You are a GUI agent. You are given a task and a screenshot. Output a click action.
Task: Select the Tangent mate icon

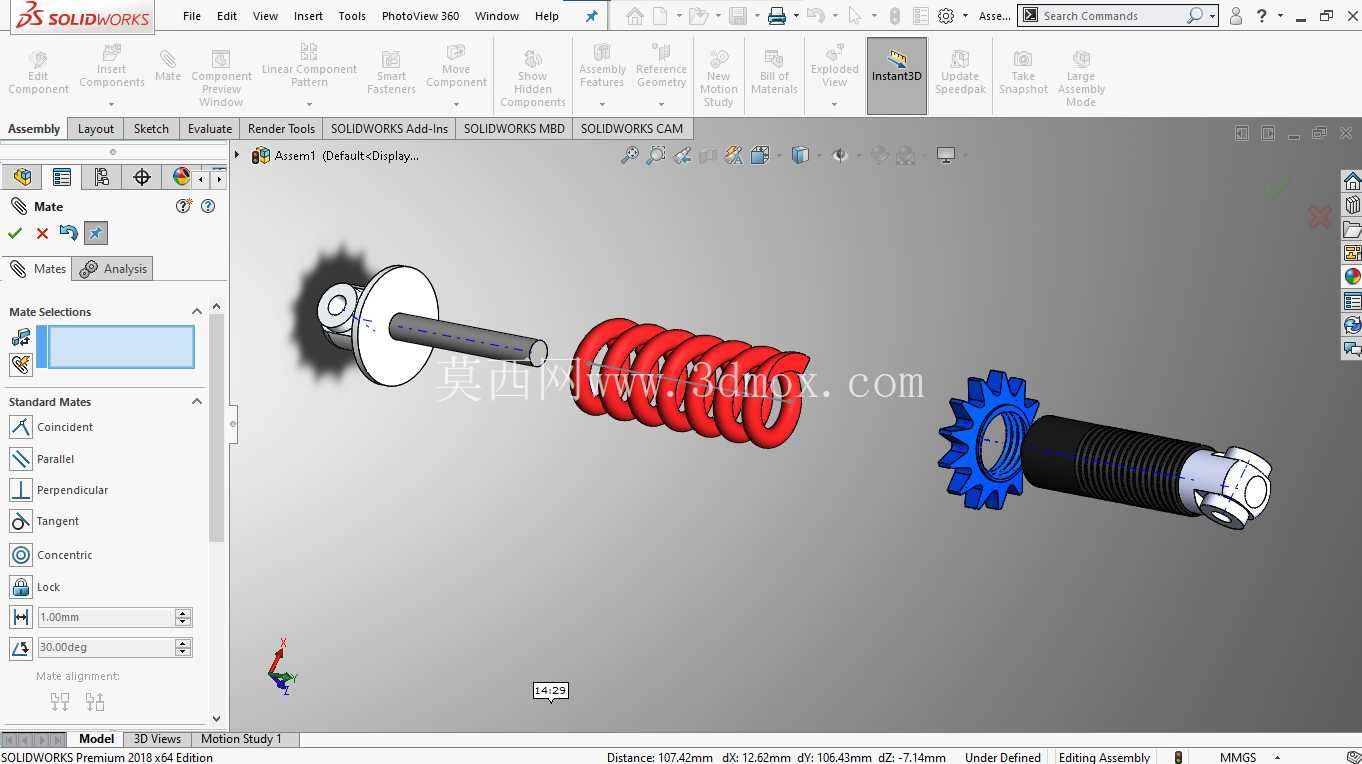point(21,521)
